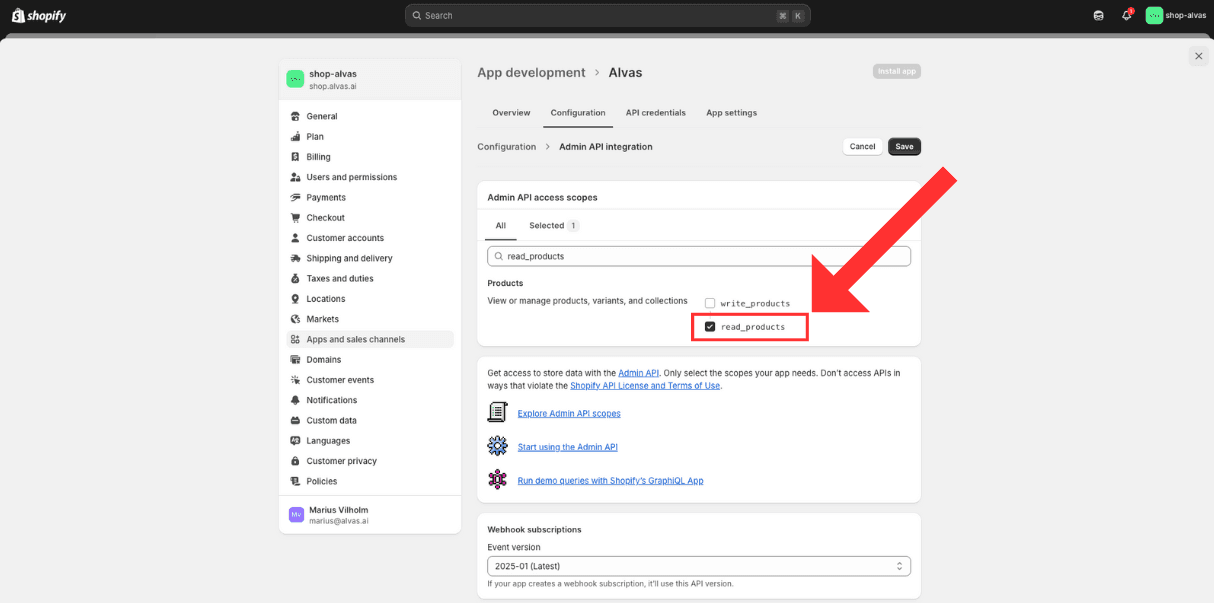
Task: Select the Configuration tab
Action: (x=578, y=112)
